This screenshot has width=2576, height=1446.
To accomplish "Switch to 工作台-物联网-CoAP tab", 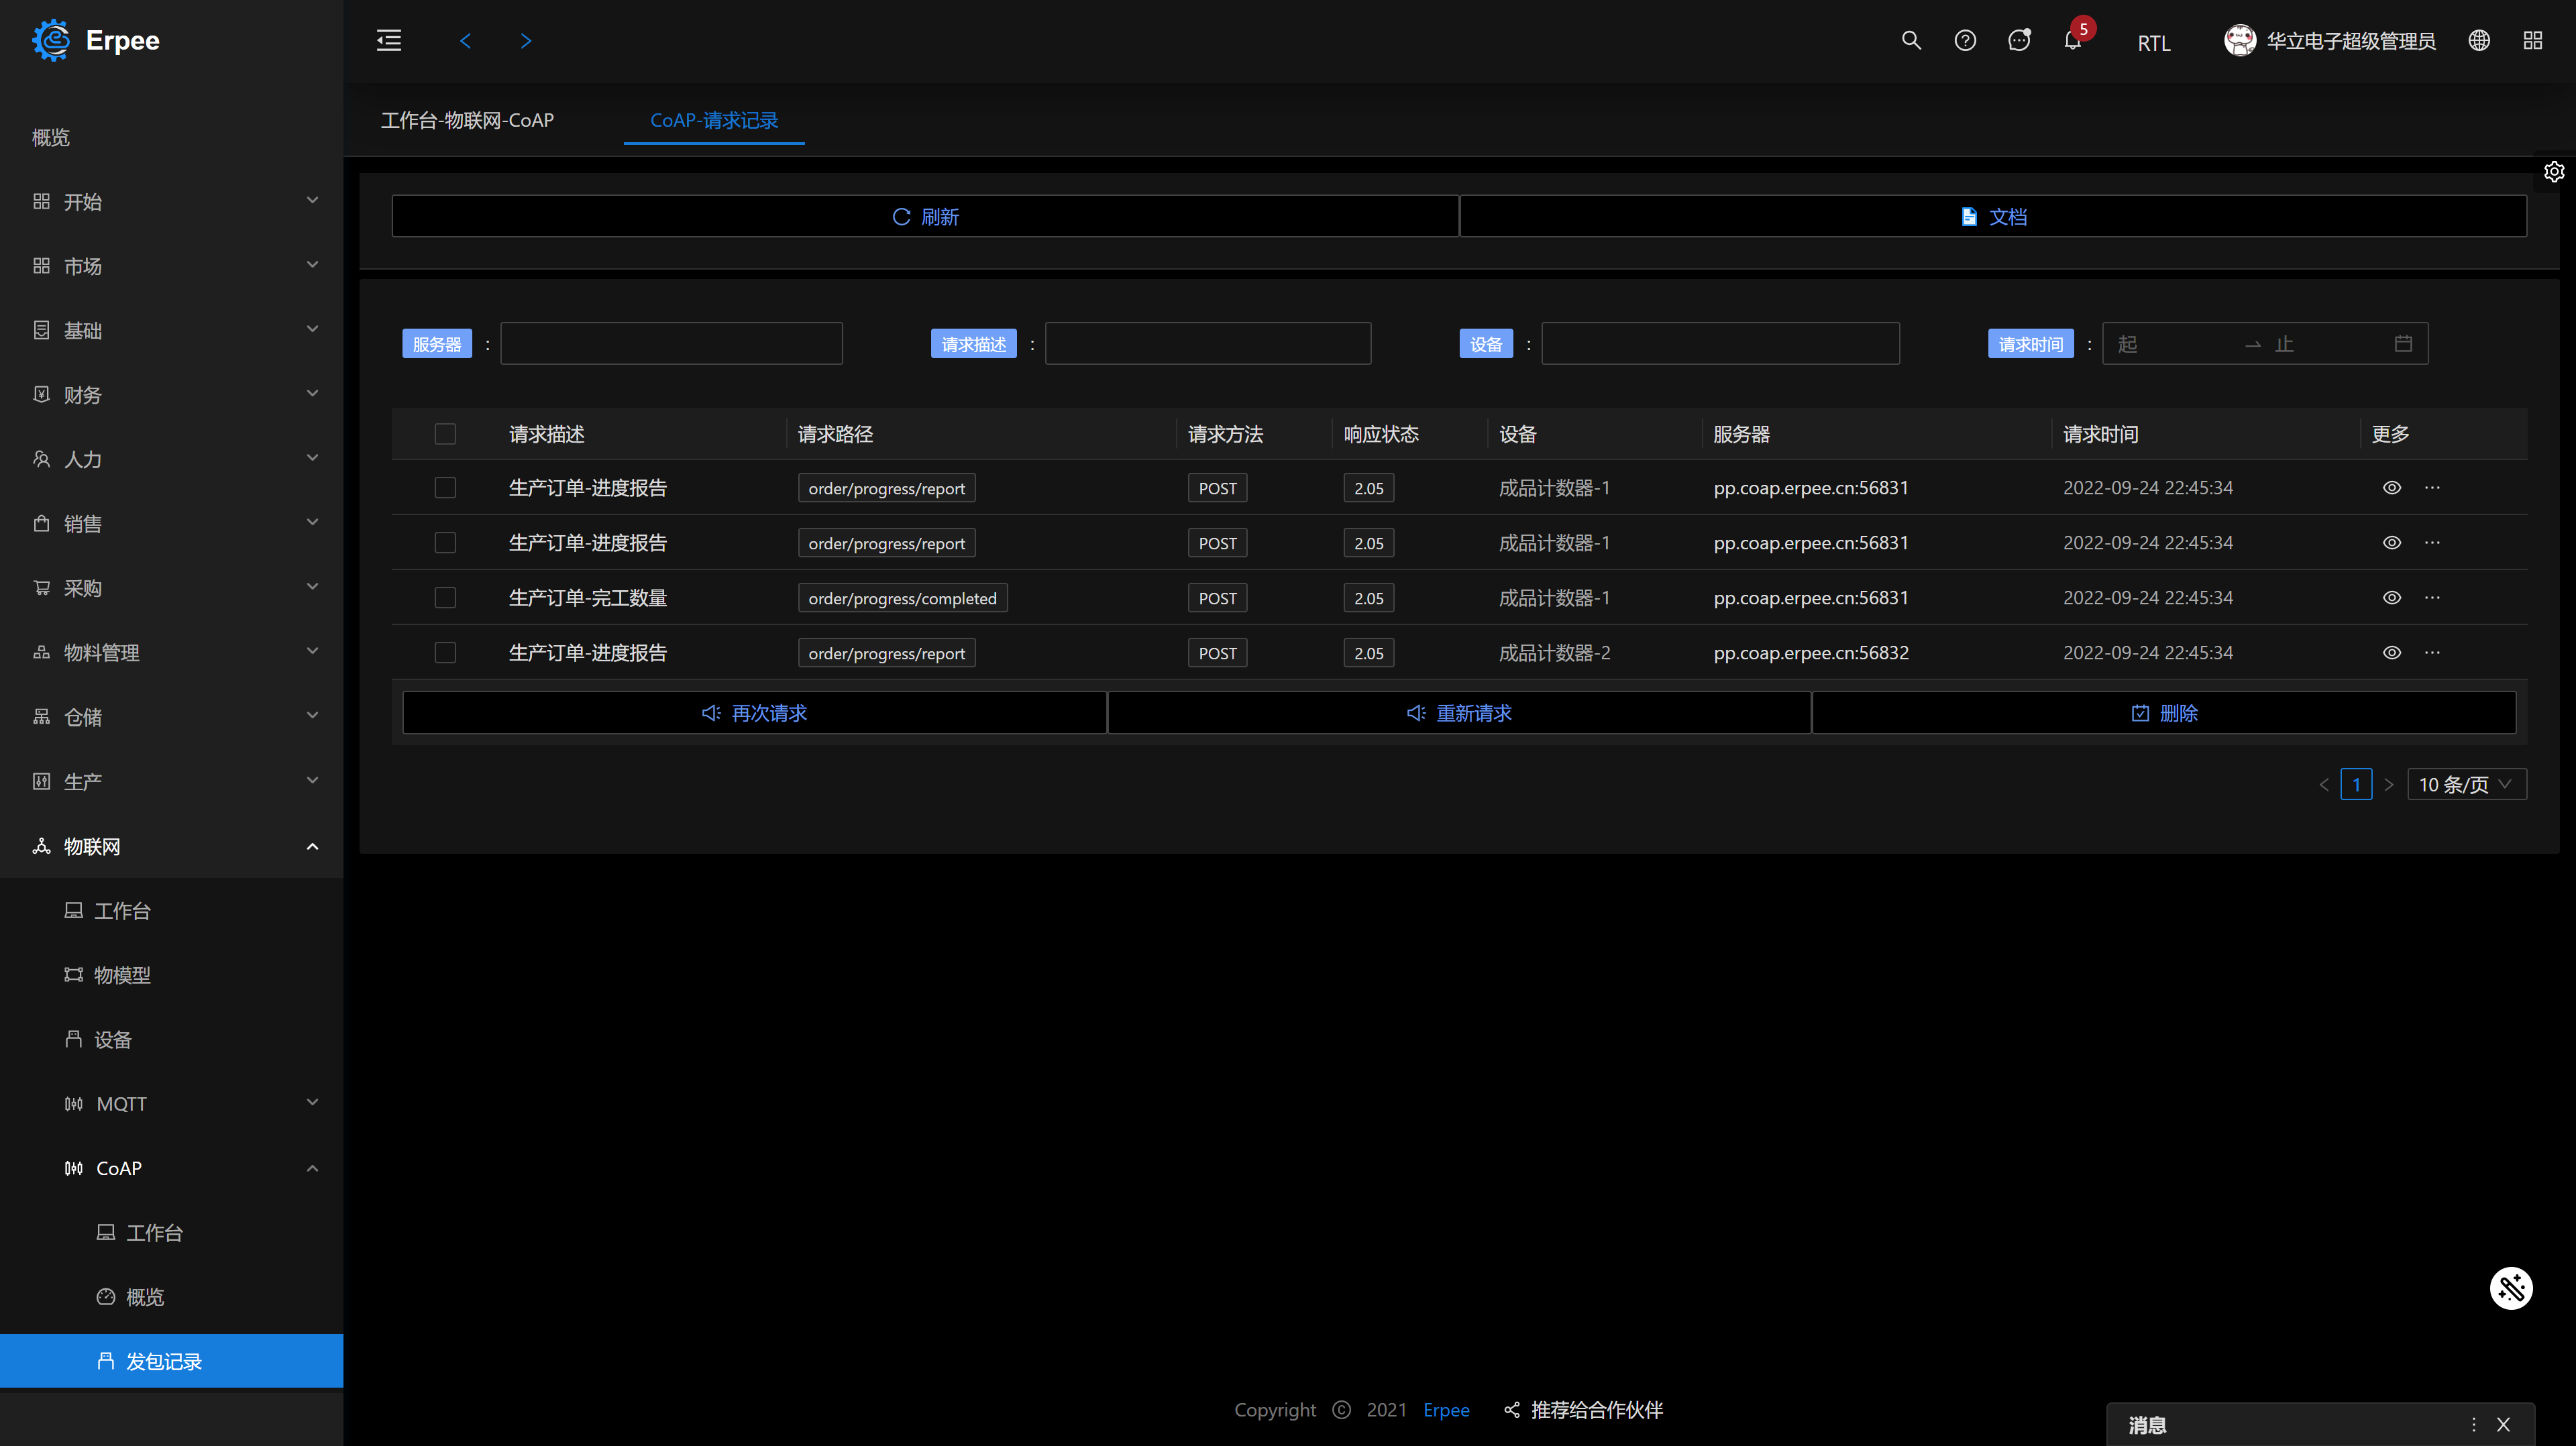I will [x=467, y=120].
